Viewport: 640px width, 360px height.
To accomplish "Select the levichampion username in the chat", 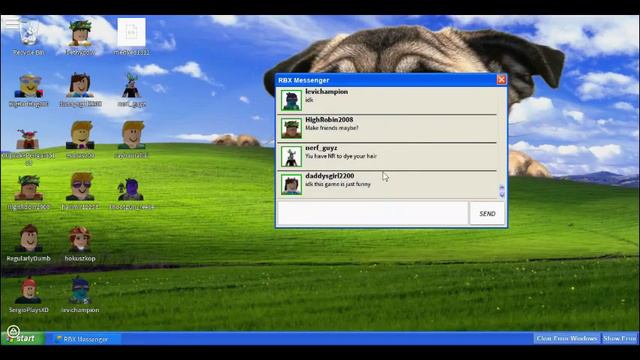I will (x=327, y=92).
